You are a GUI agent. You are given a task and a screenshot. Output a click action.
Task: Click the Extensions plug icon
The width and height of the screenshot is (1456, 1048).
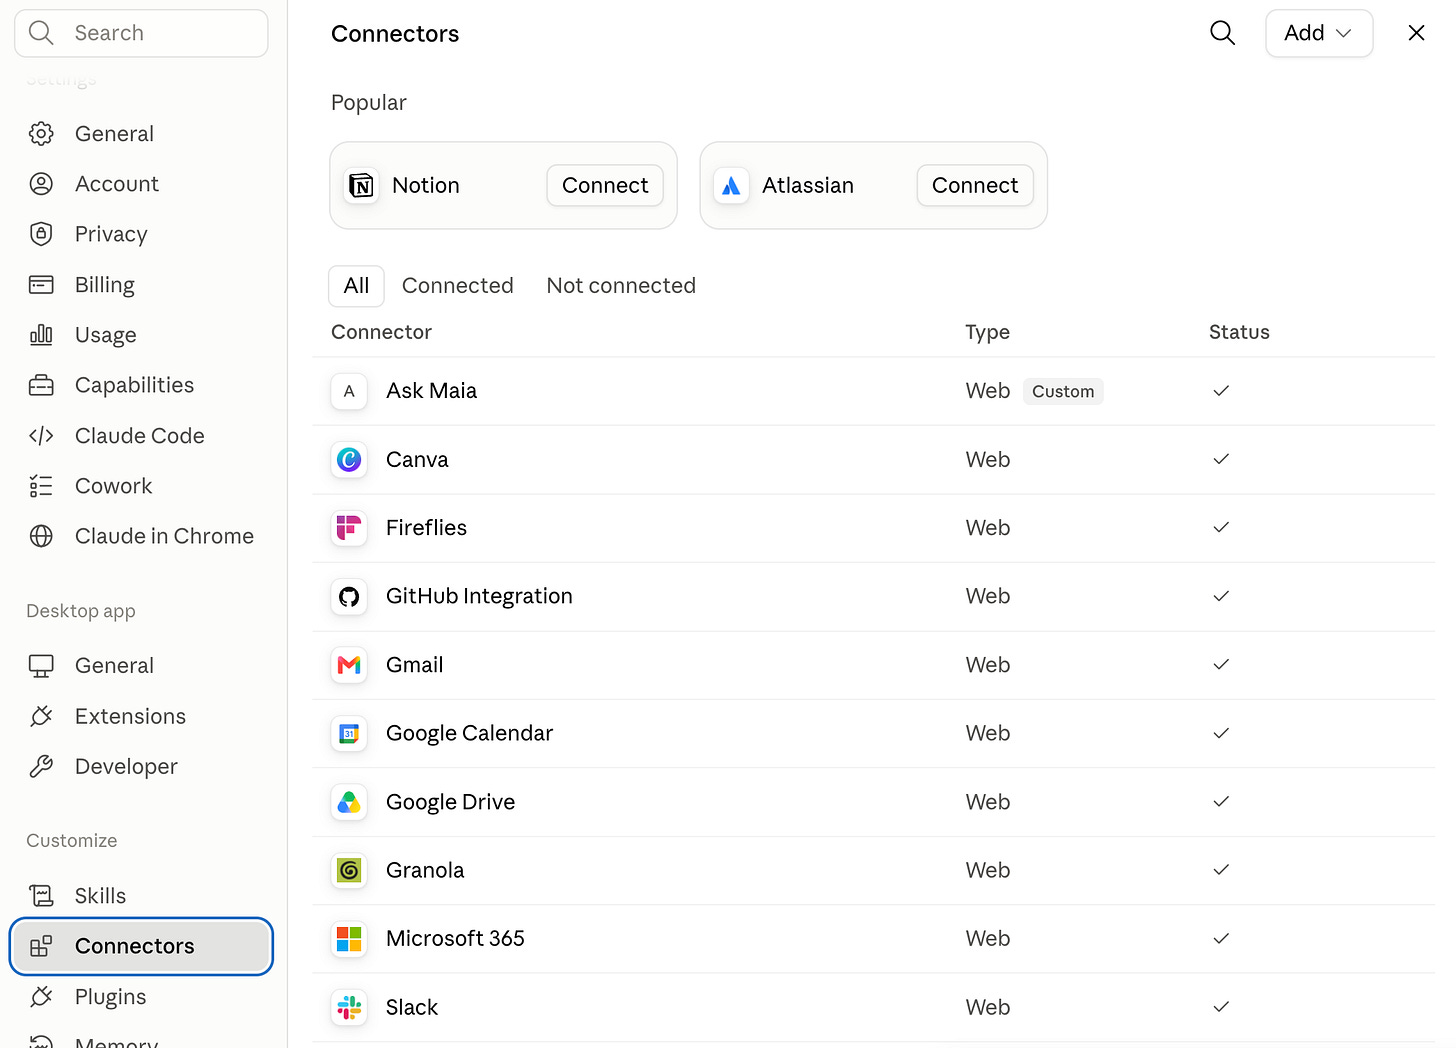(x=41, y=716)
